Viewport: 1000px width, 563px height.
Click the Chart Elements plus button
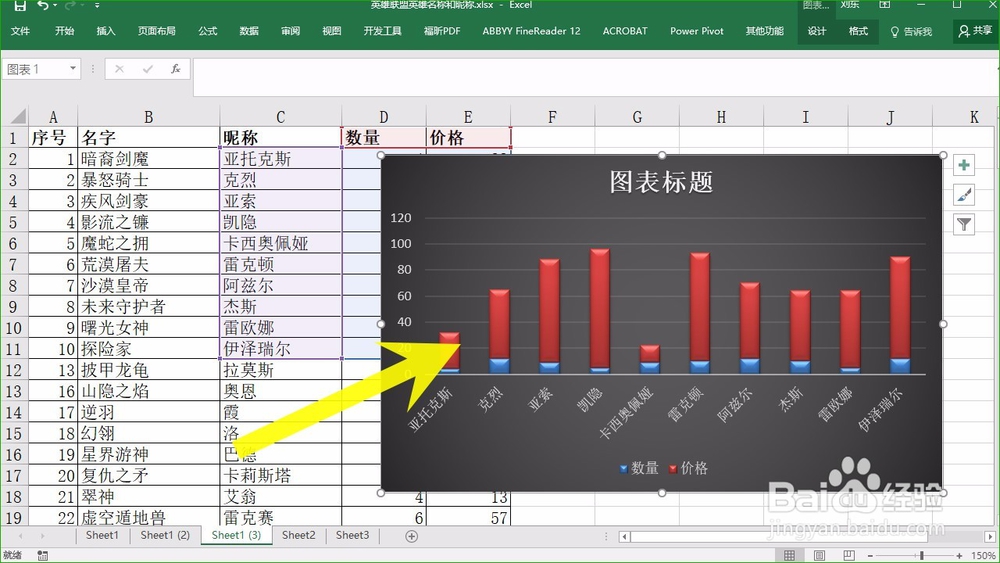tap(964, 166)
